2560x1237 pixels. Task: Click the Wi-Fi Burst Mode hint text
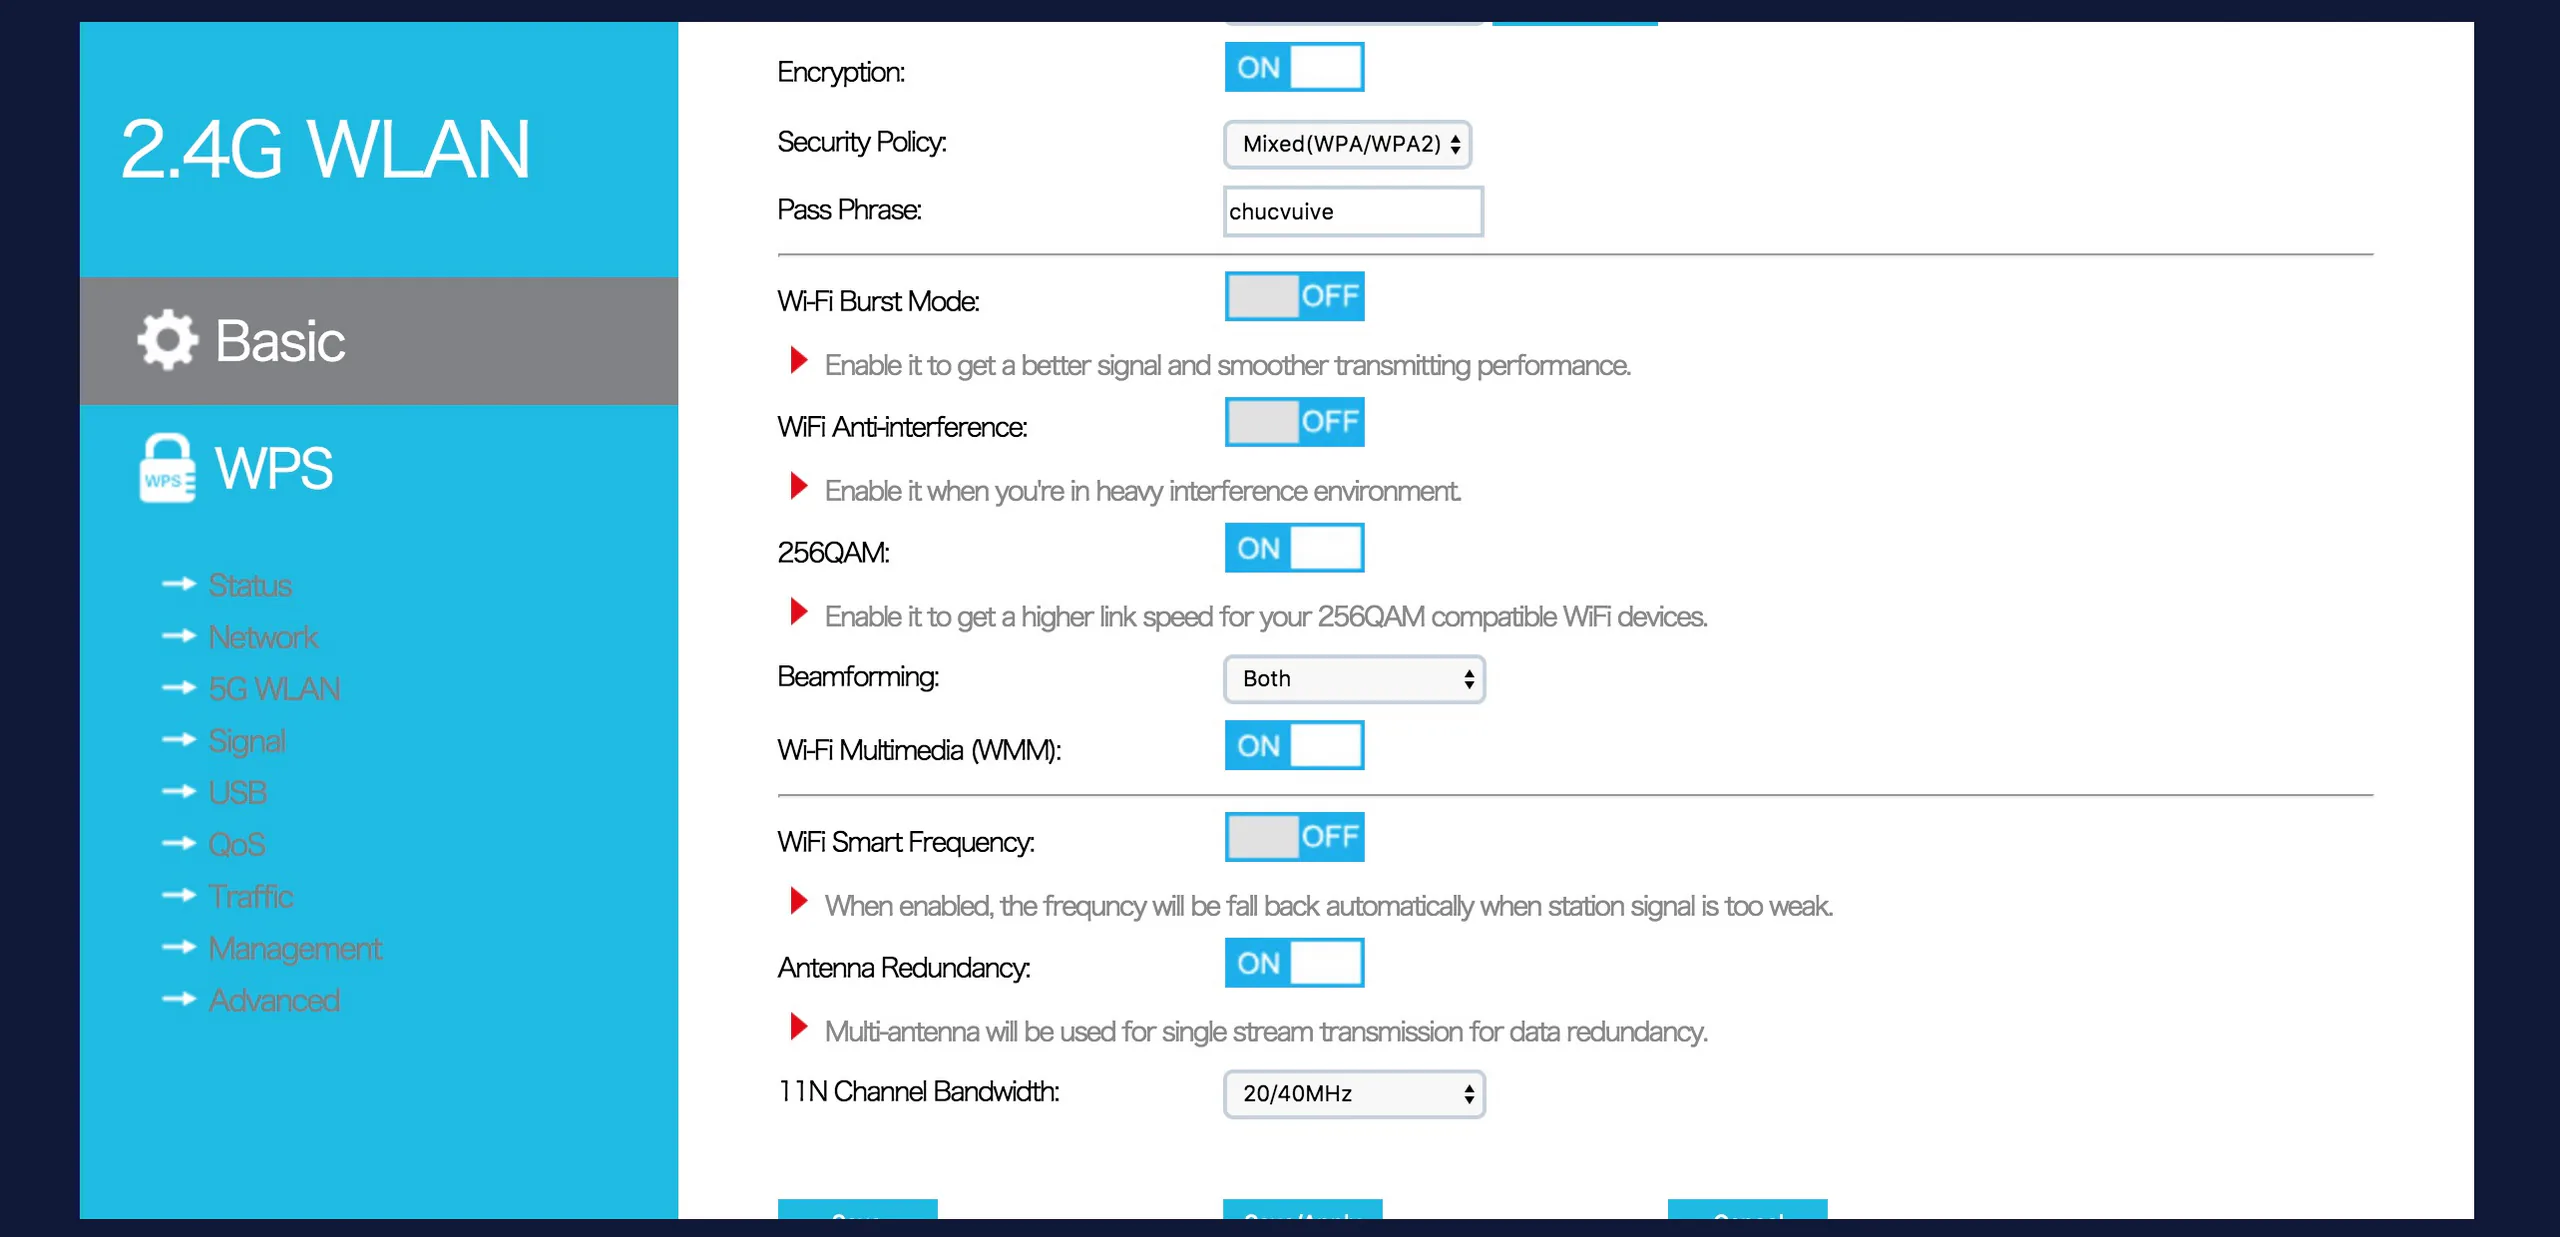[1227, 366]
